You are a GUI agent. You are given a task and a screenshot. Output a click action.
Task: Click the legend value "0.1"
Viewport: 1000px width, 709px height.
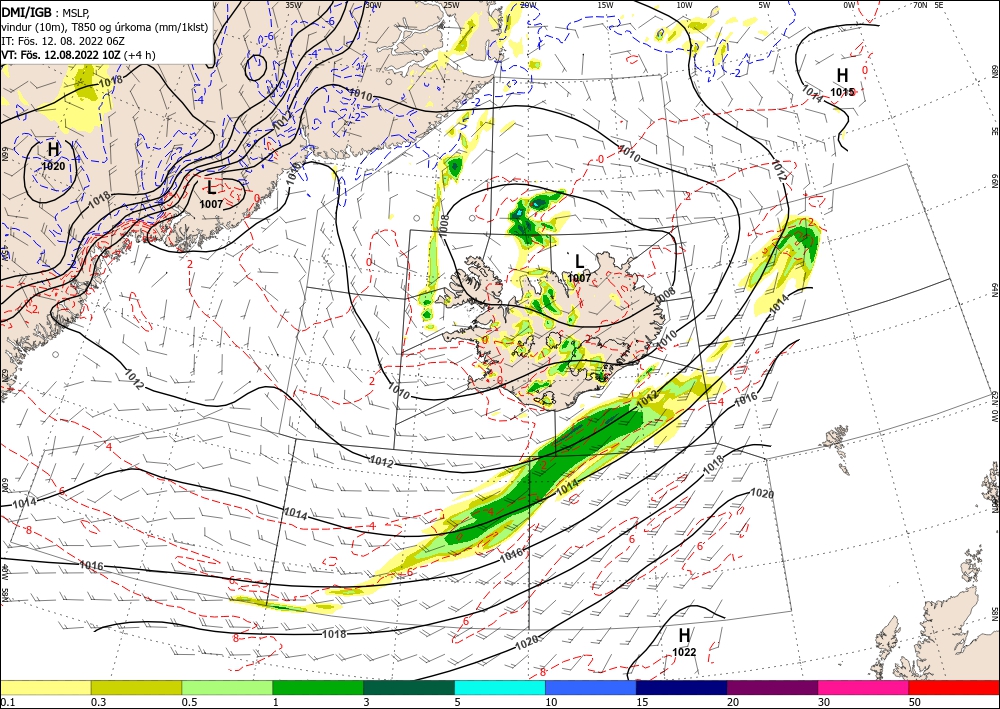[8, 701]
